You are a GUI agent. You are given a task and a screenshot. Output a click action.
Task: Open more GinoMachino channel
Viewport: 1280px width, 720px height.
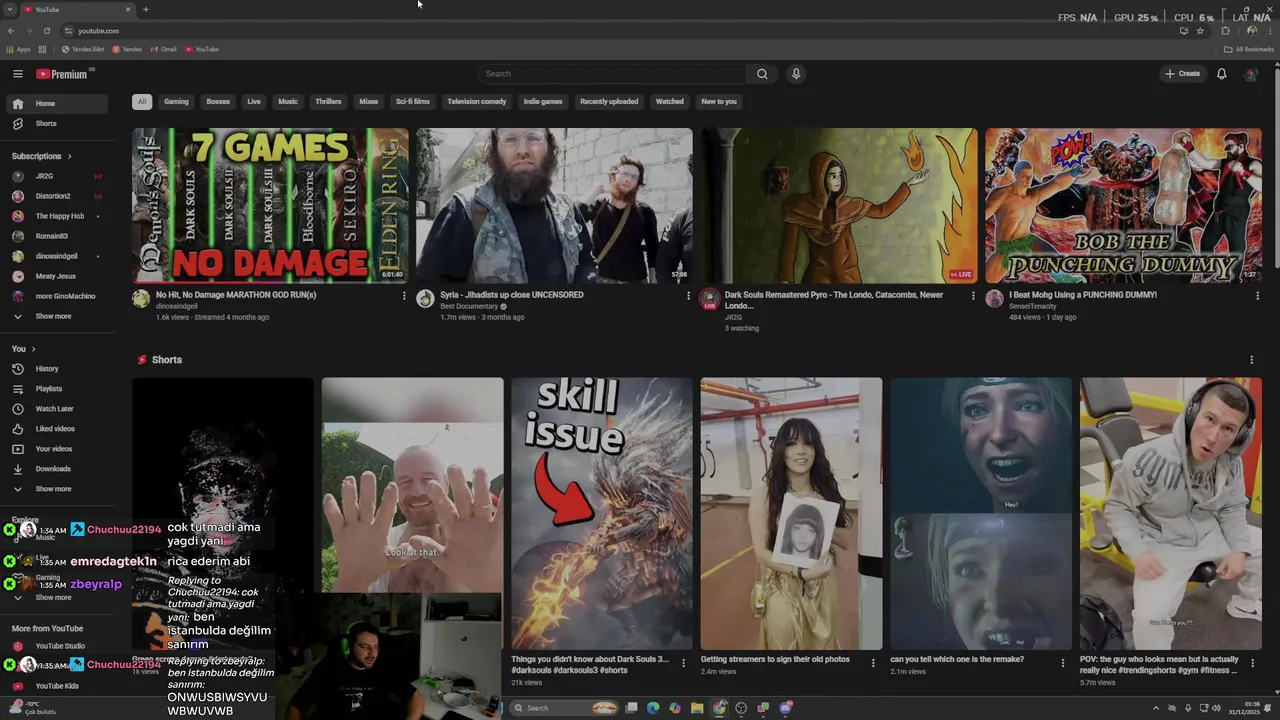[x=57, y=296]
